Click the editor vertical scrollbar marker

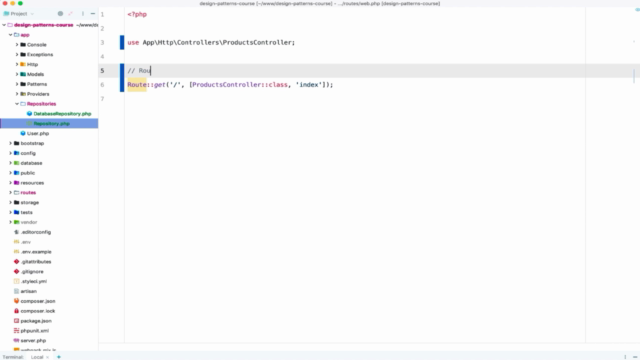click(x=634, y=76)
